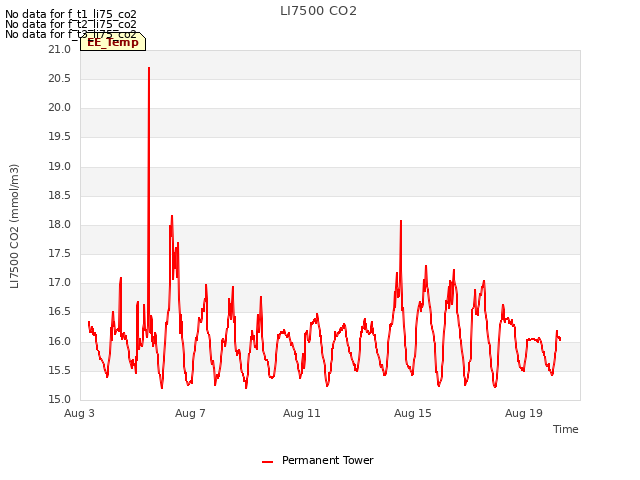The width and height of the screenshot is (640, 480).
Task: Click the Aug 19 x-axis label
Action: [524, 413]
